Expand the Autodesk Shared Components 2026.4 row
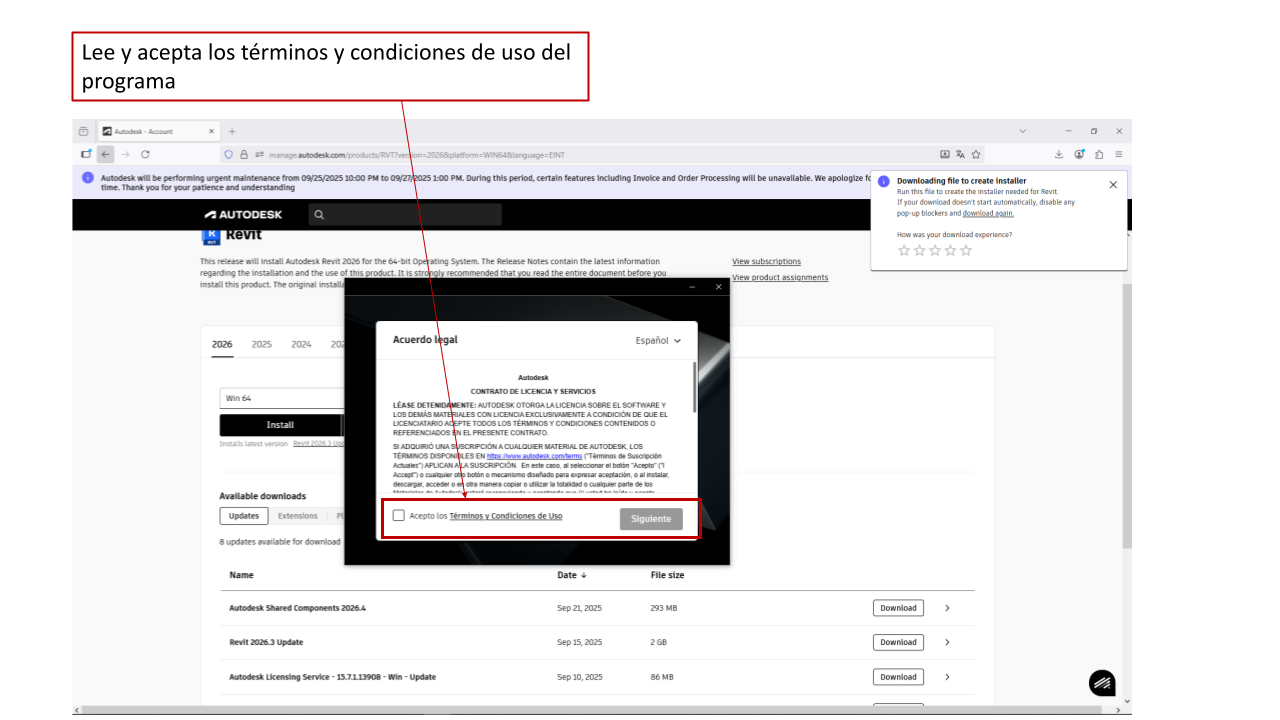 pyautogui.click(x=947, y=608)
